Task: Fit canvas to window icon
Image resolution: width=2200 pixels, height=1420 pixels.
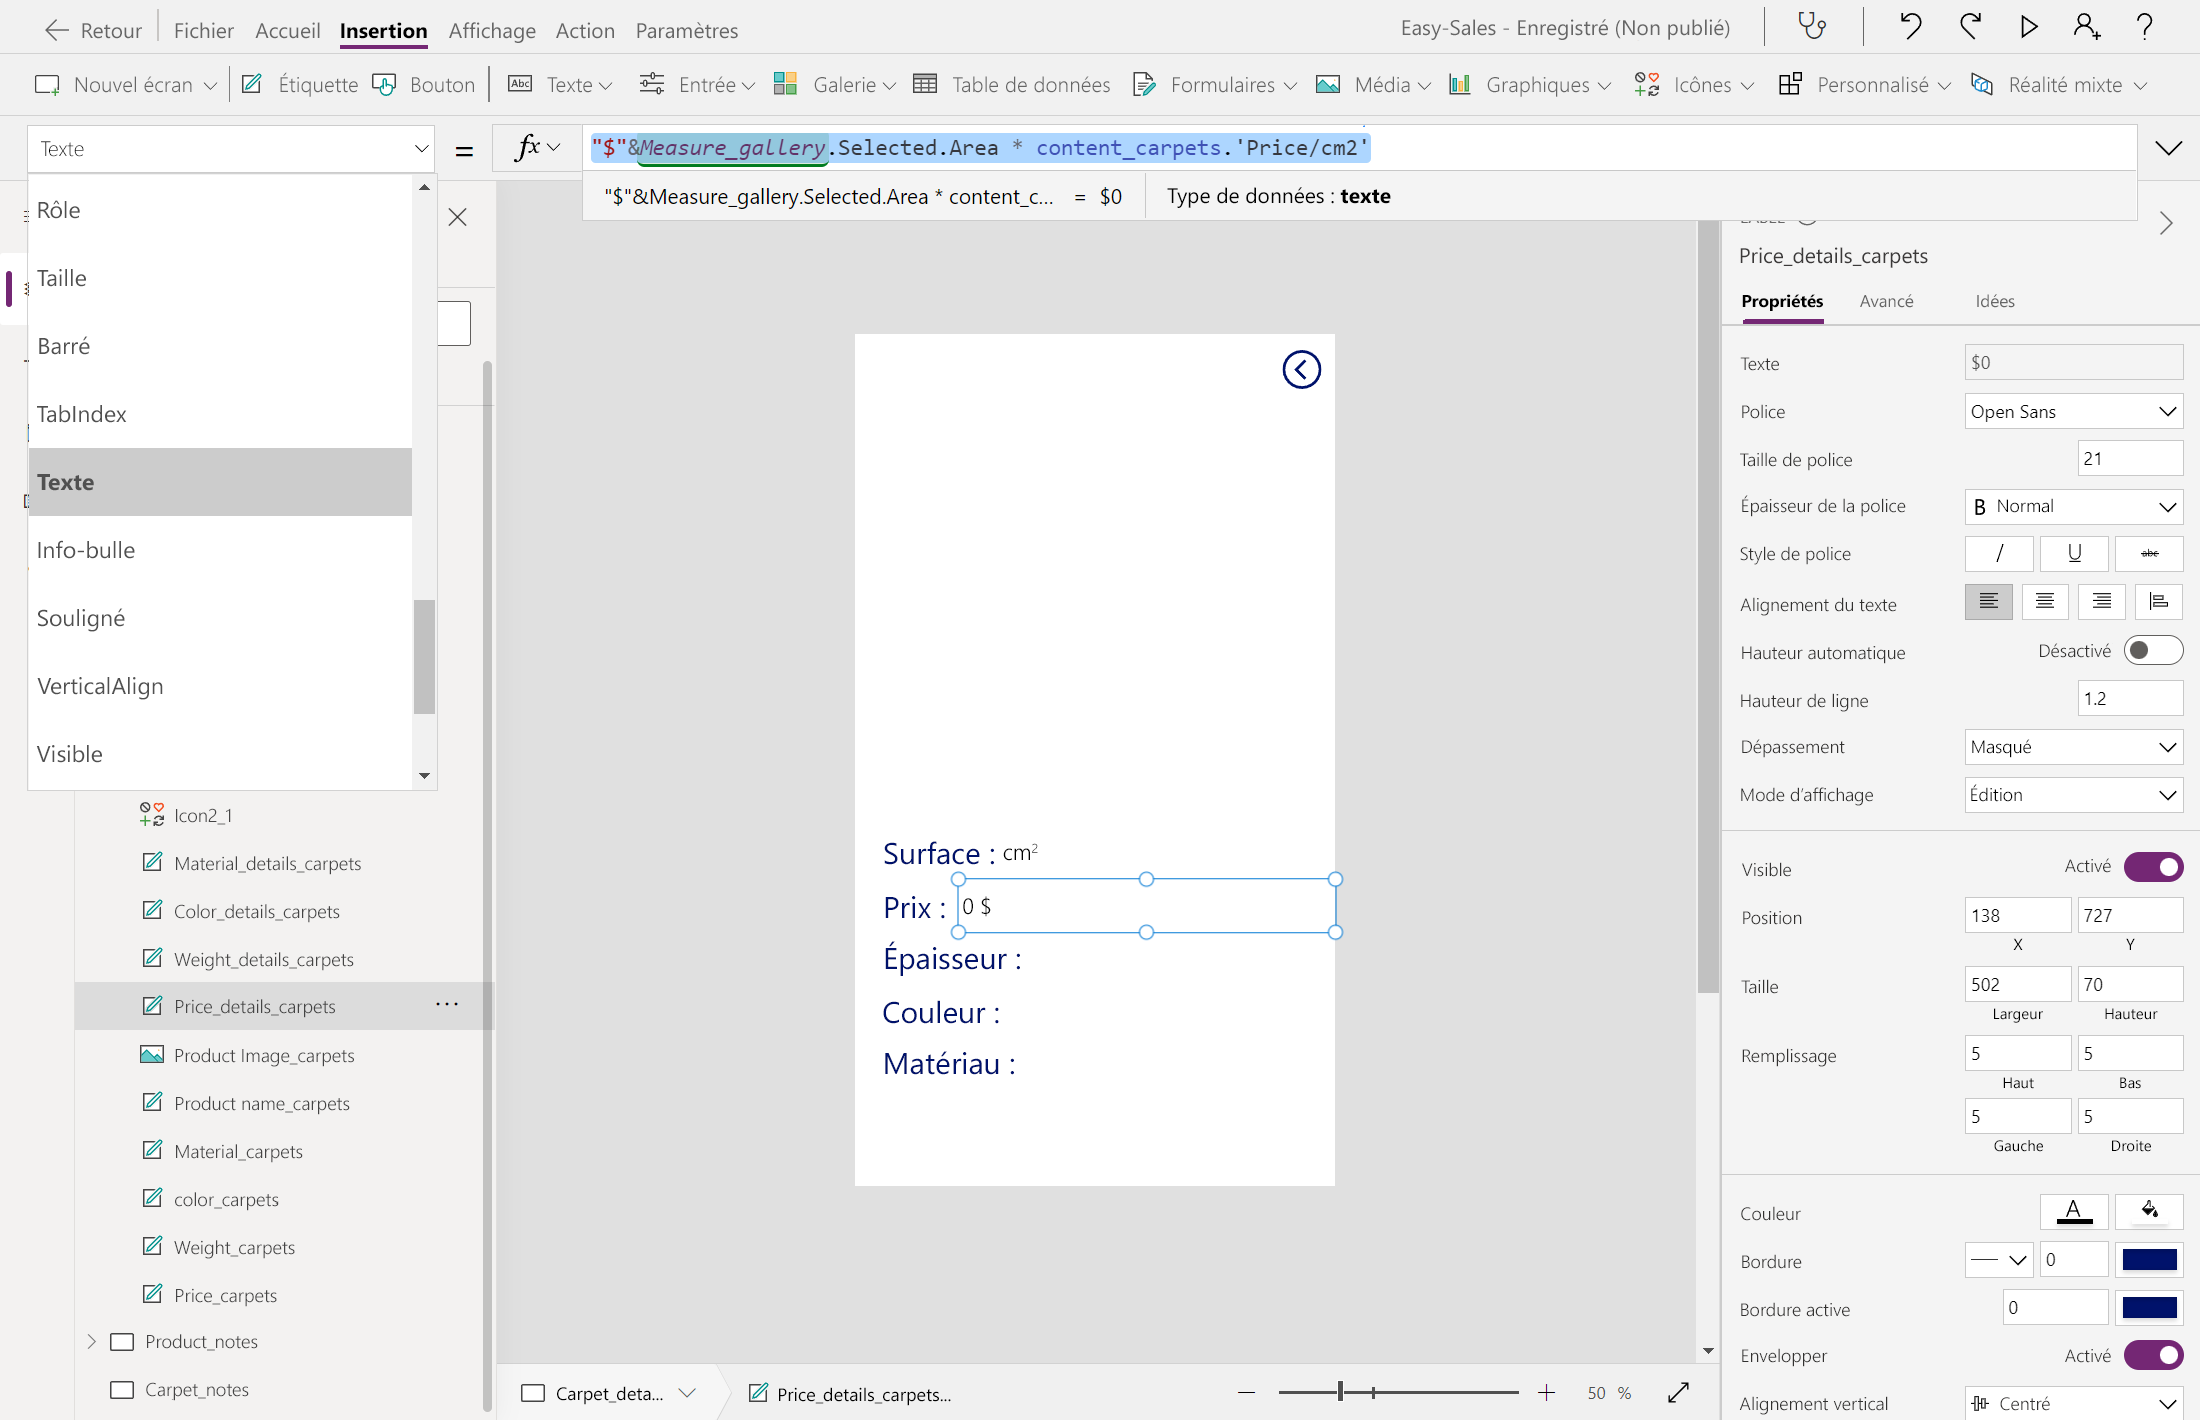Action: click(1679, 1392)
